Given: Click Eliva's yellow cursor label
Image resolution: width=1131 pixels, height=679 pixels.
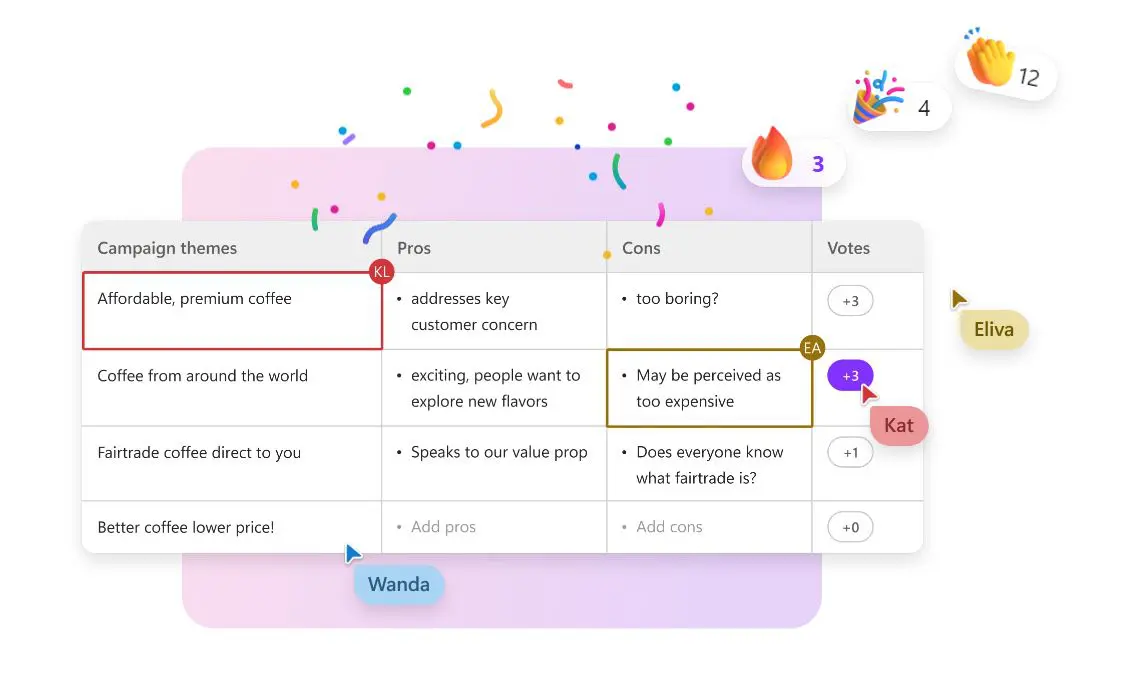Looking at the screenshot, I should pos(994,330).
